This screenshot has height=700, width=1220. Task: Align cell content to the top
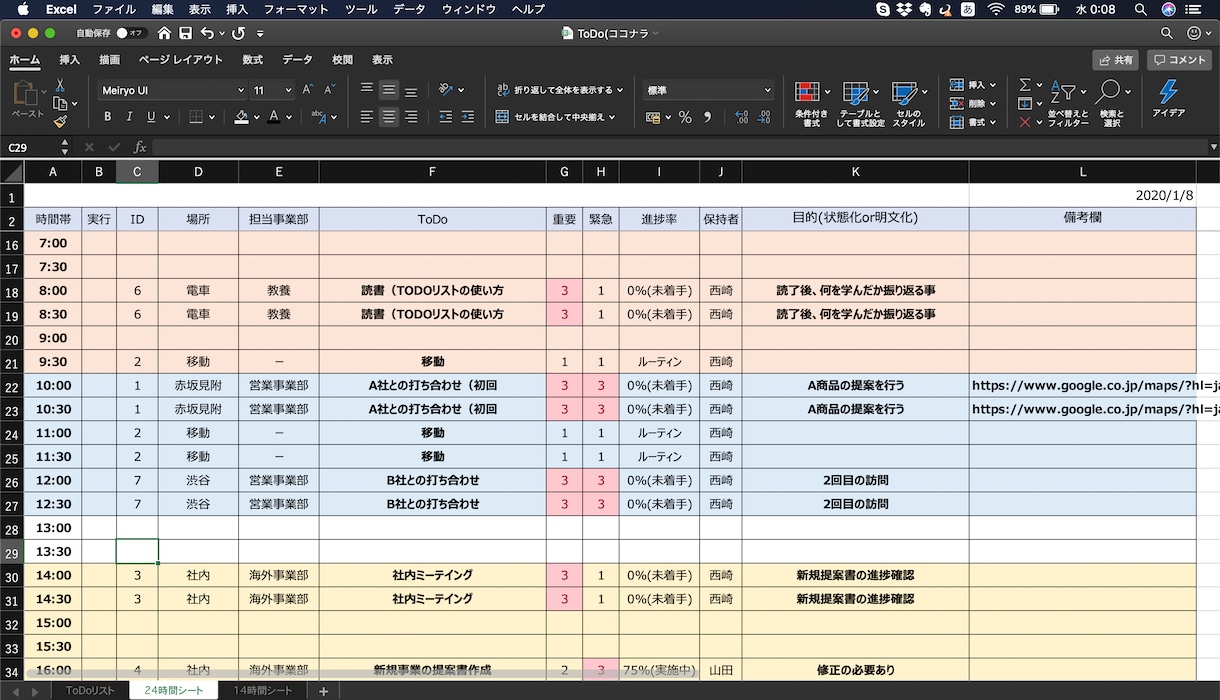click(367, 90)
